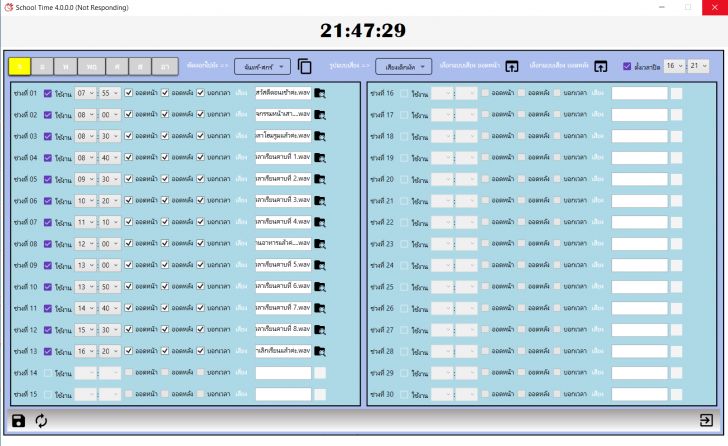Click the pre-bell sound upload icon
Screen dimensions: 728x446
point(512,66)
